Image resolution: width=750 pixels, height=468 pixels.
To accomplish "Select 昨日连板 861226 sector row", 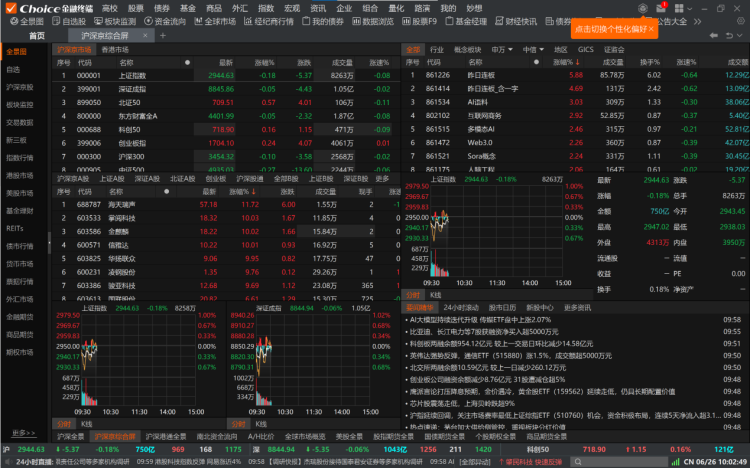I will 575,75.
